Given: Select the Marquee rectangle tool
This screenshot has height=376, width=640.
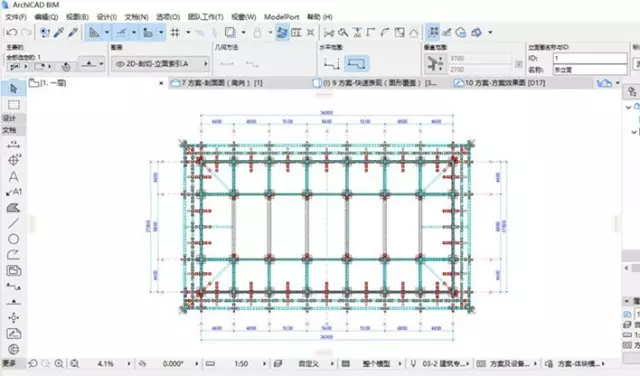Looking at the screenshot, I should [x=13, y=105].
